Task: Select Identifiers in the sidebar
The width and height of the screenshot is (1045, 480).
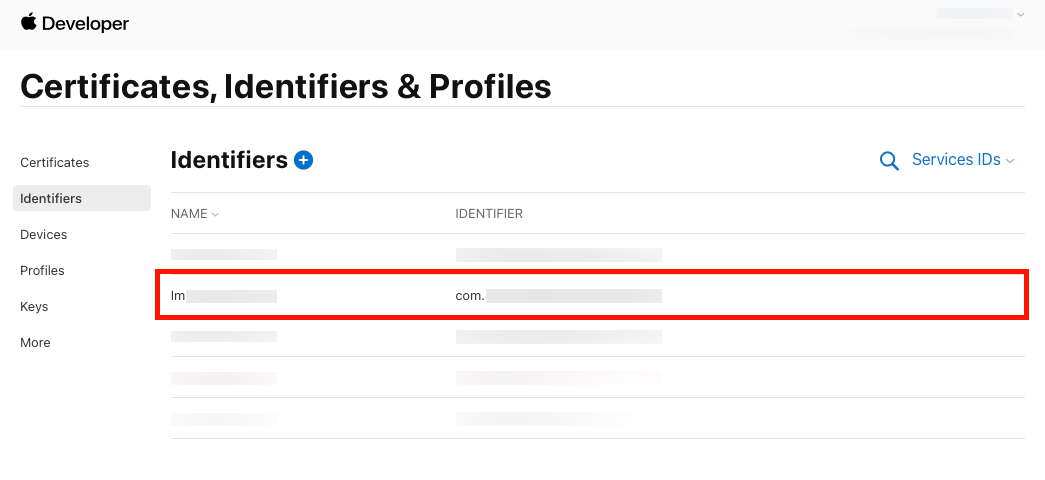Action: (51, 198)
